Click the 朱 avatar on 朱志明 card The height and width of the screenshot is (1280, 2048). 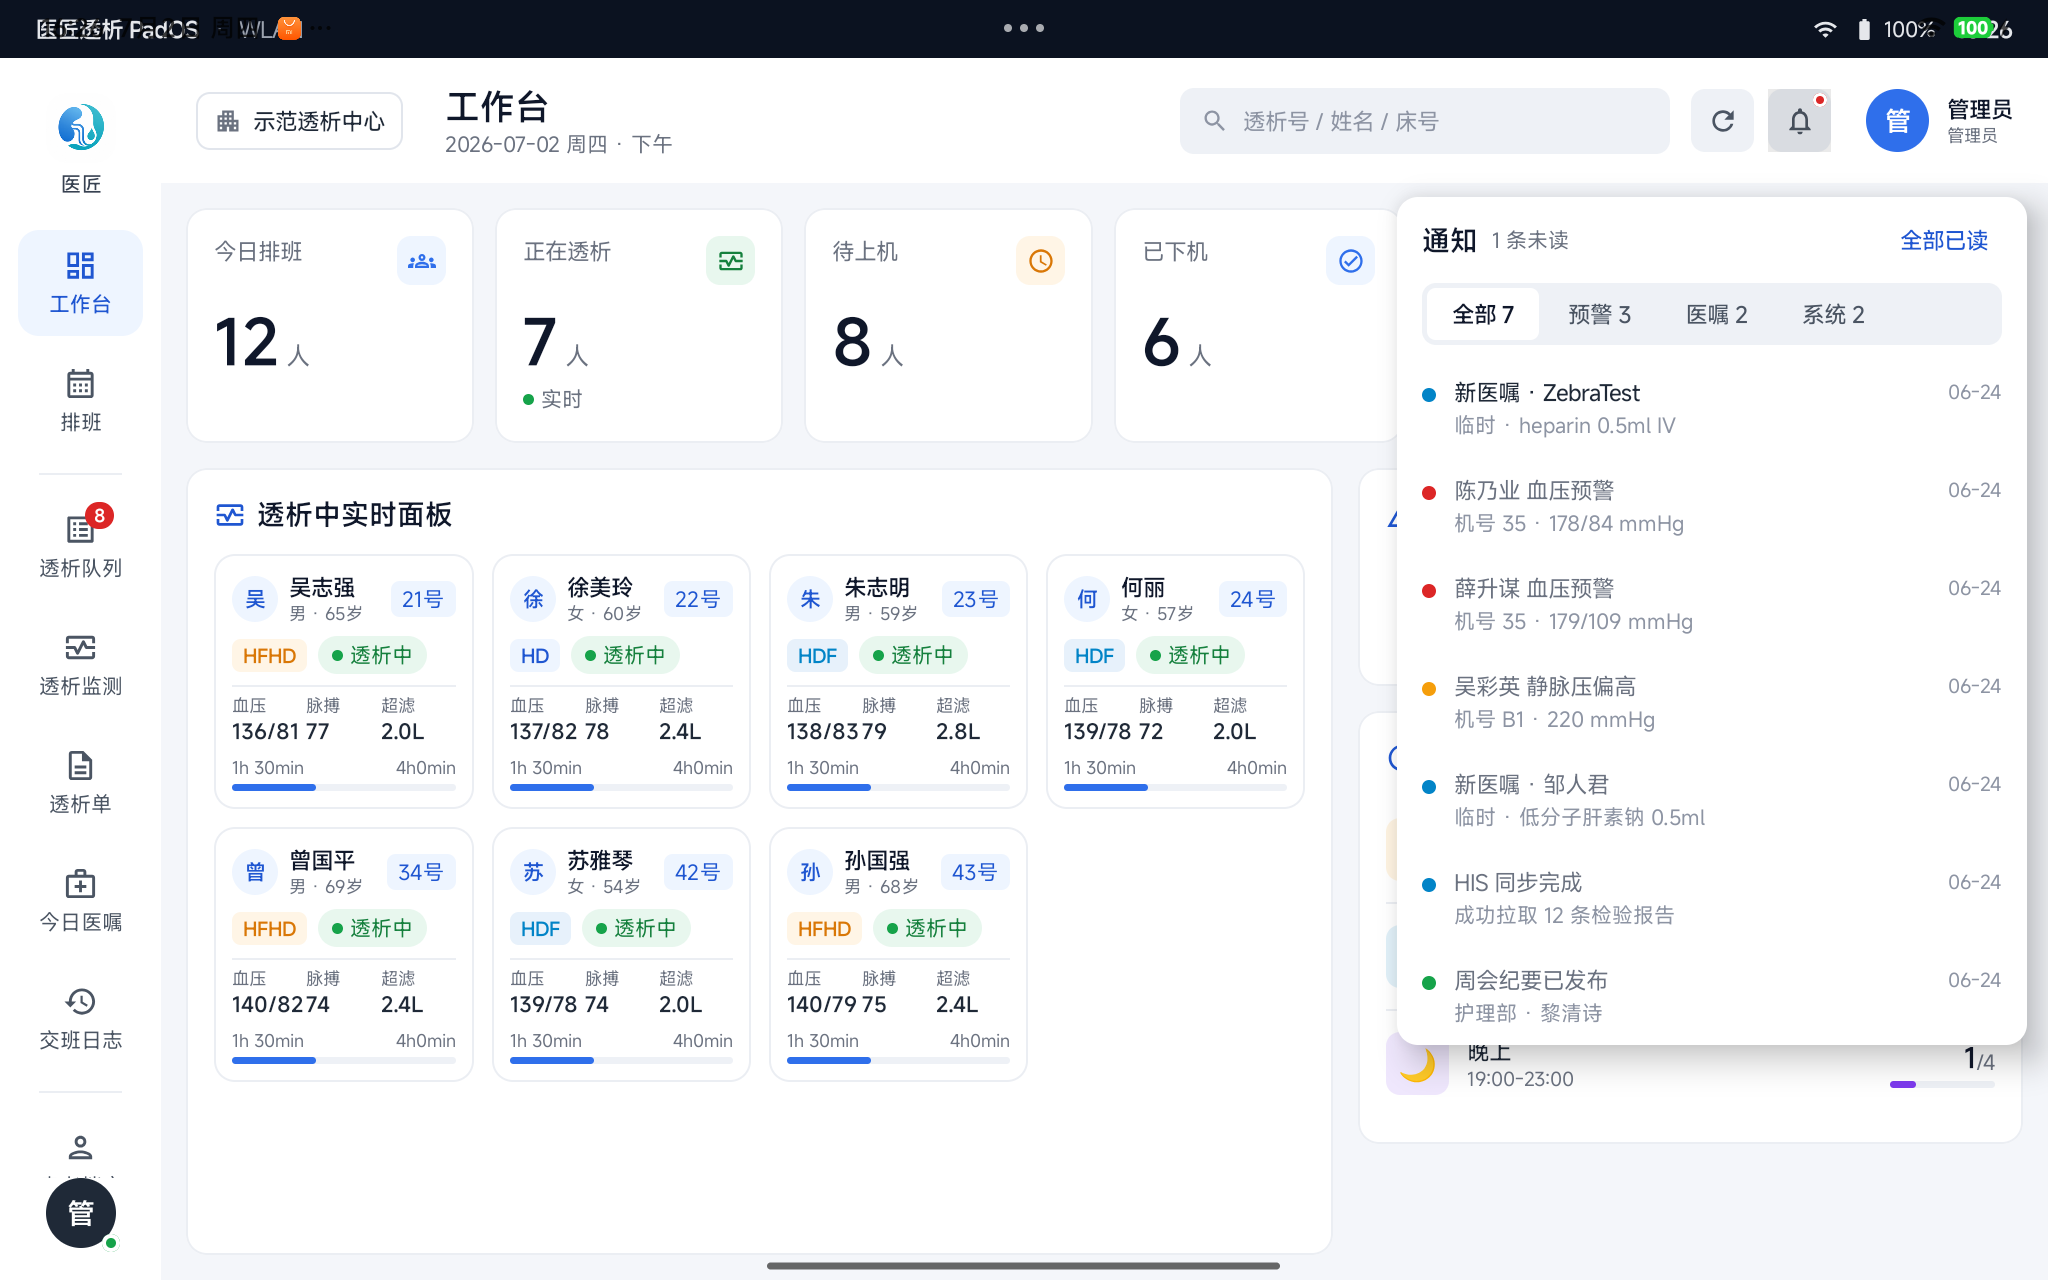(811, 599)
